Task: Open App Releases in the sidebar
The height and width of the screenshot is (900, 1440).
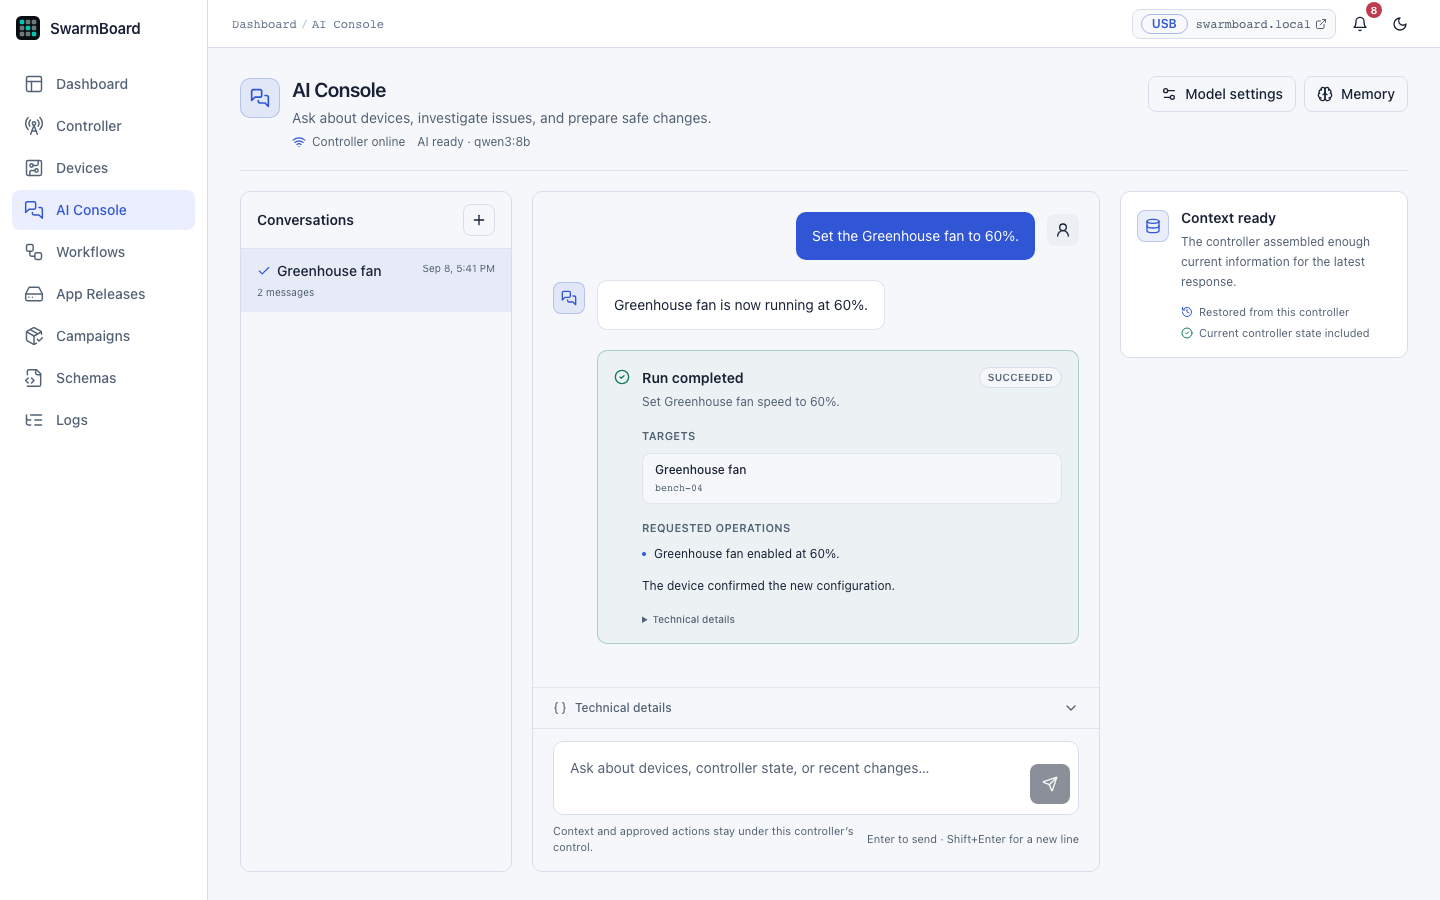Action: [x=103, y=294]
